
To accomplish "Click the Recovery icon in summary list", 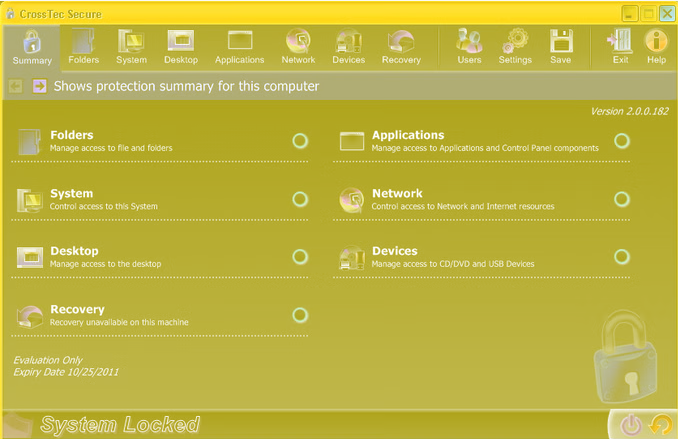I will click(x=29, y=316).
